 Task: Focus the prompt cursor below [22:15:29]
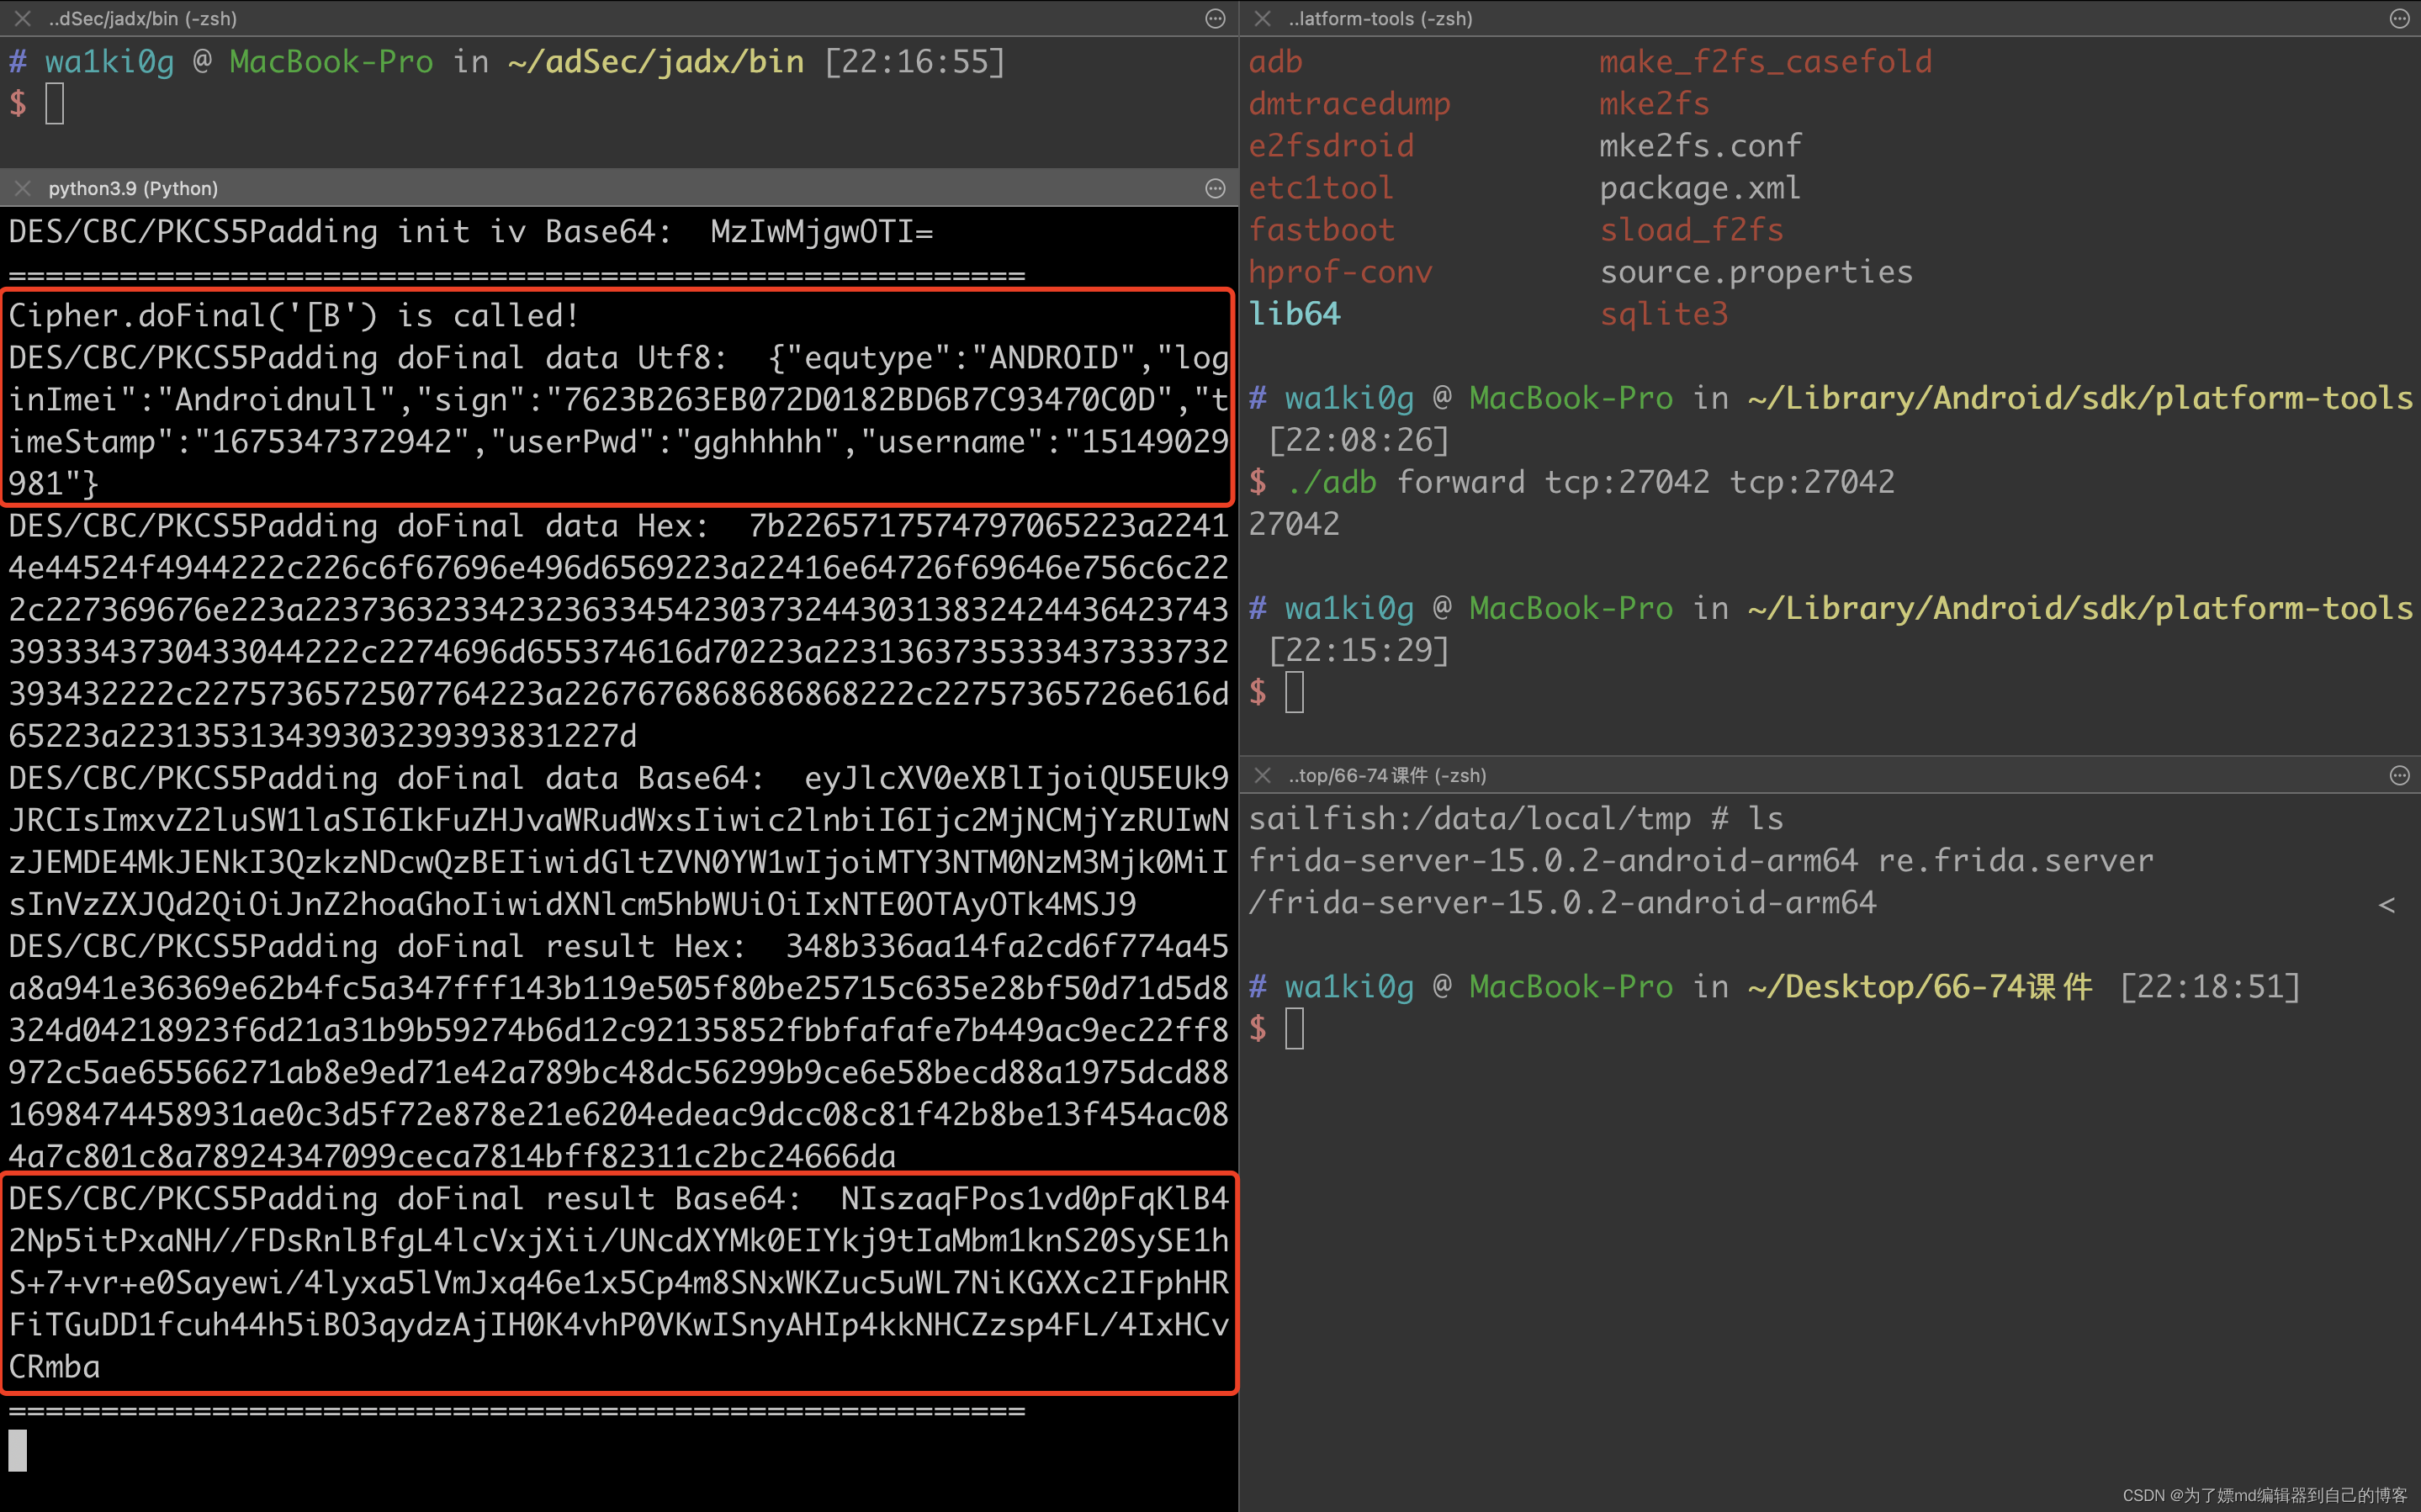click(1294, 692)
